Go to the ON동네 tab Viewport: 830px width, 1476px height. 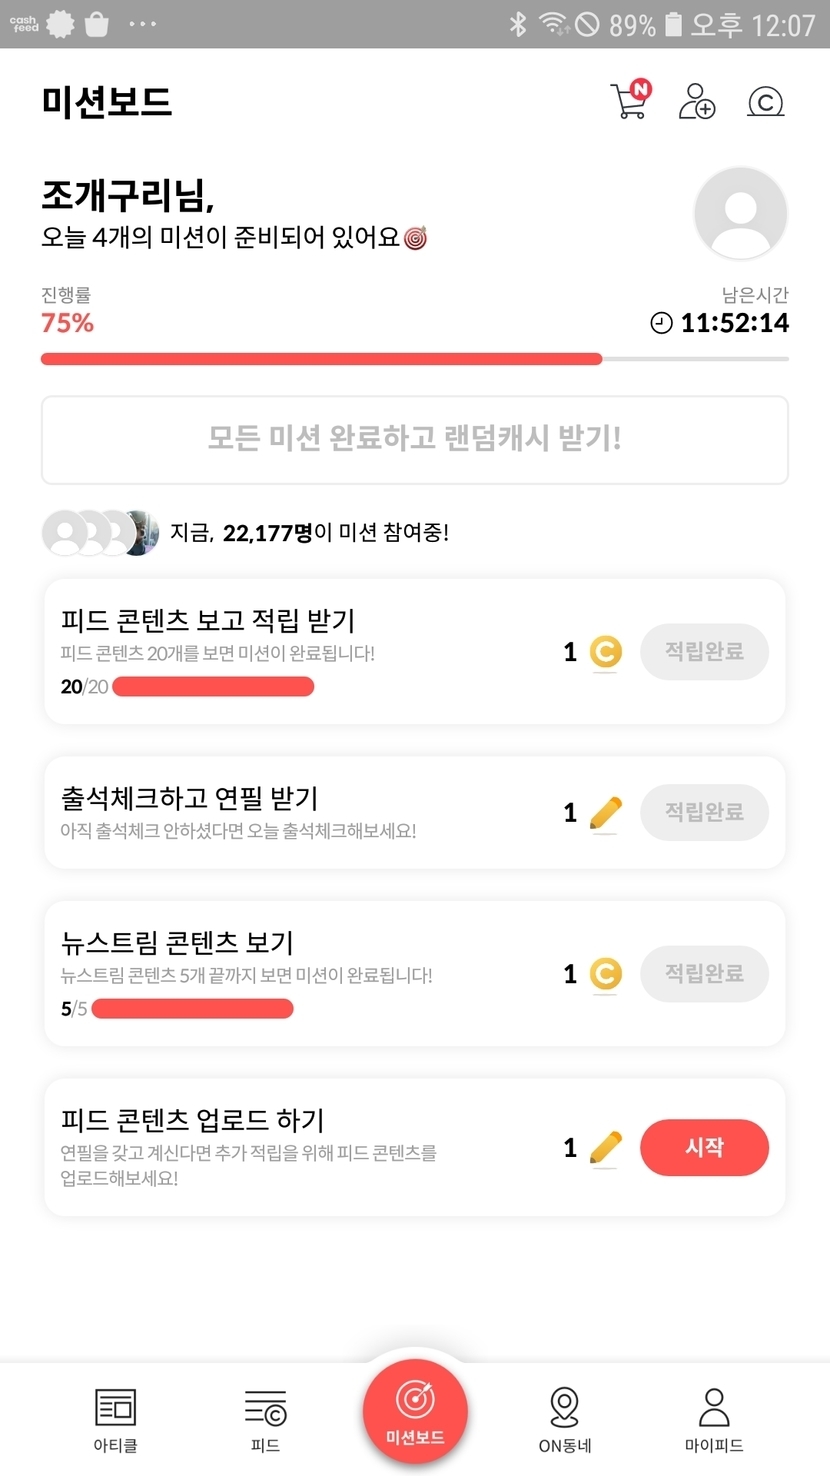coord(564,1418)
